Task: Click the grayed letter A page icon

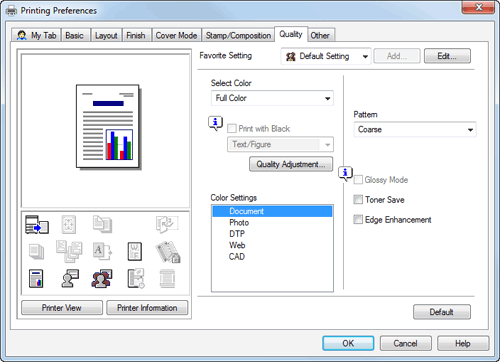Action: click(102, 251)
